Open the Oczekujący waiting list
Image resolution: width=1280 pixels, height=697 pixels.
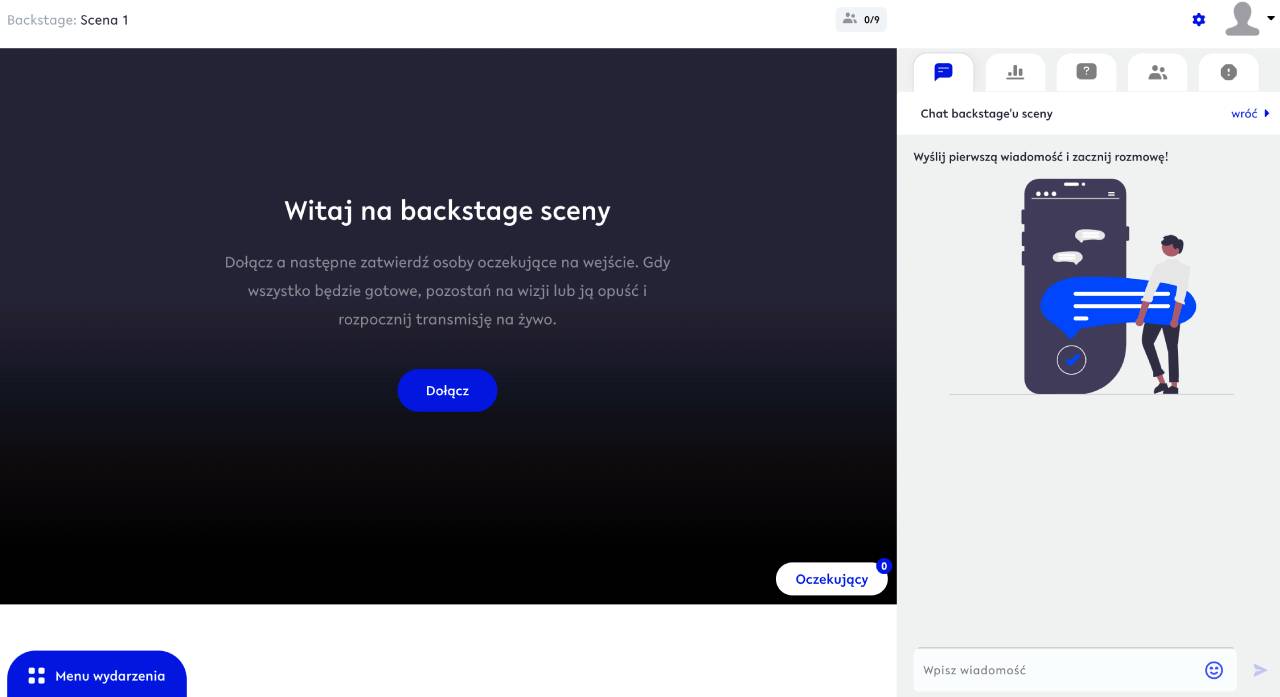point(831,579)
